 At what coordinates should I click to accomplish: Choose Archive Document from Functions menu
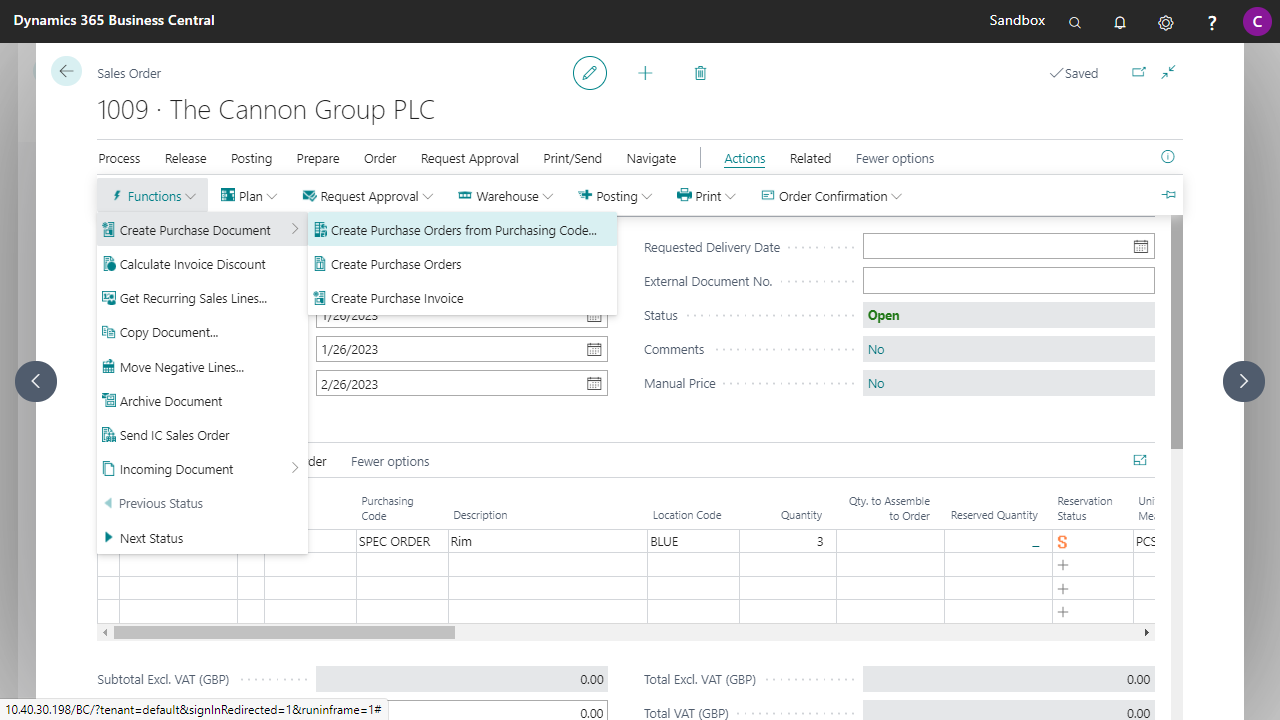tap(171, 401)
